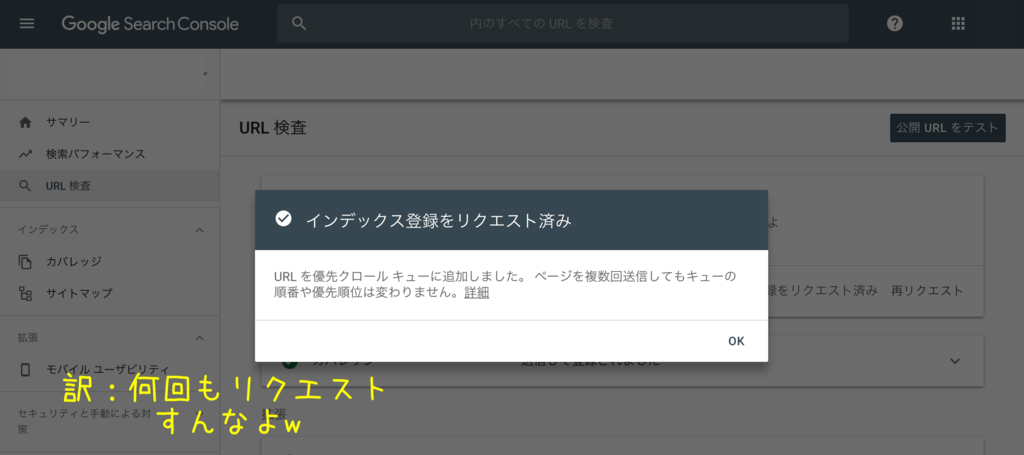Collapse the インデックス section
This screenshot has width=1024, height=455.
point(198,230)
